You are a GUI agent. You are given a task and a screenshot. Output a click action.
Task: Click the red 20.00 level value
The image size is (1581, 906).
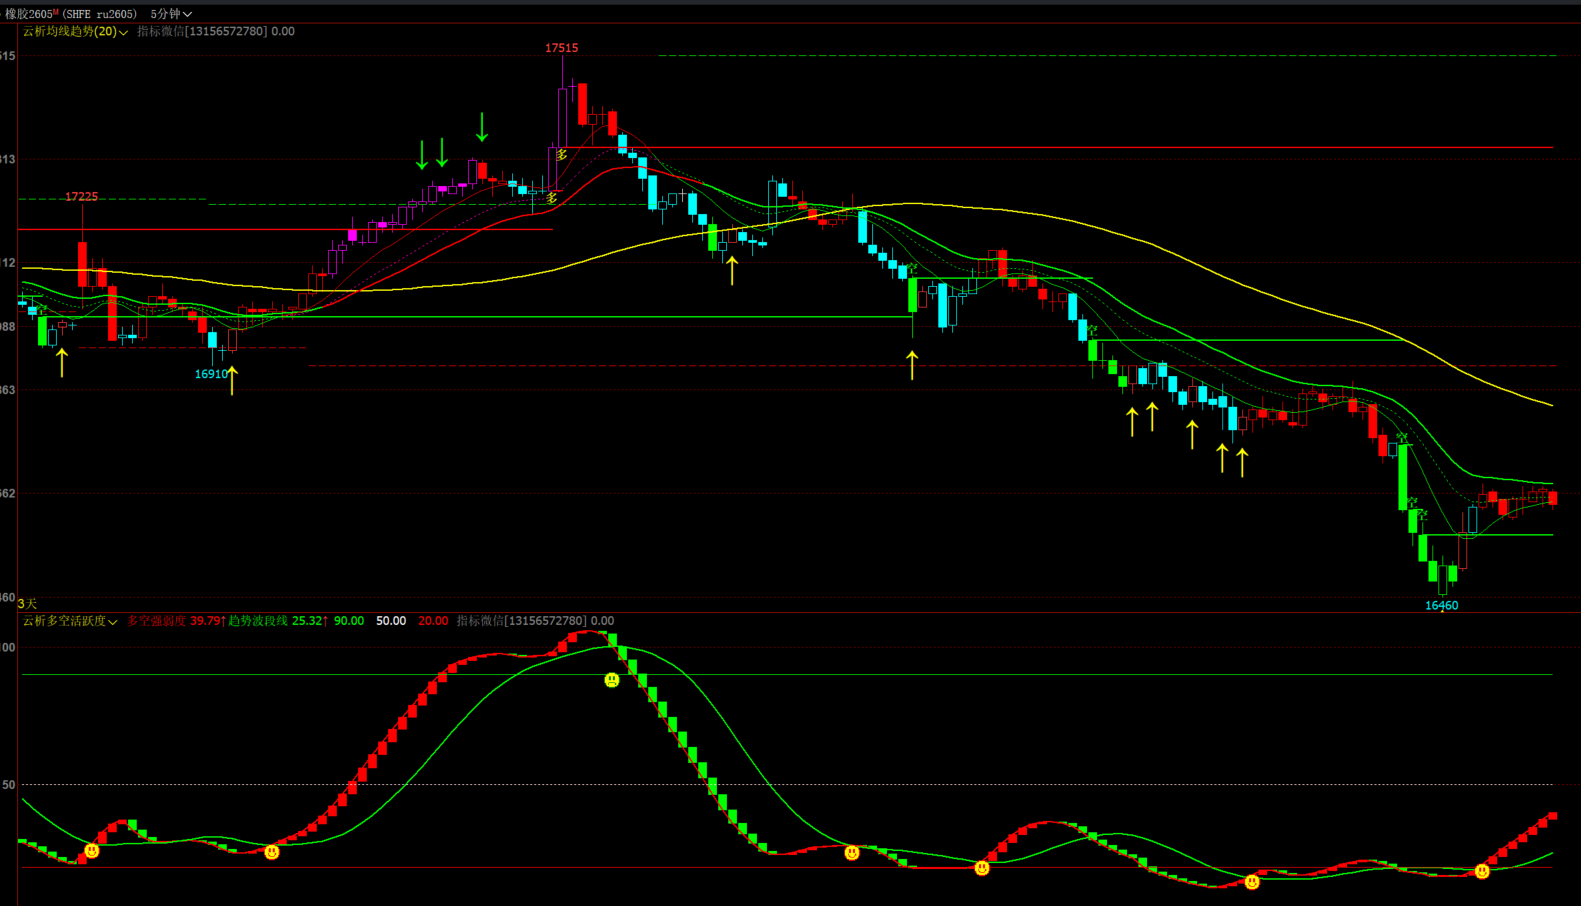[x=433, y=621]
